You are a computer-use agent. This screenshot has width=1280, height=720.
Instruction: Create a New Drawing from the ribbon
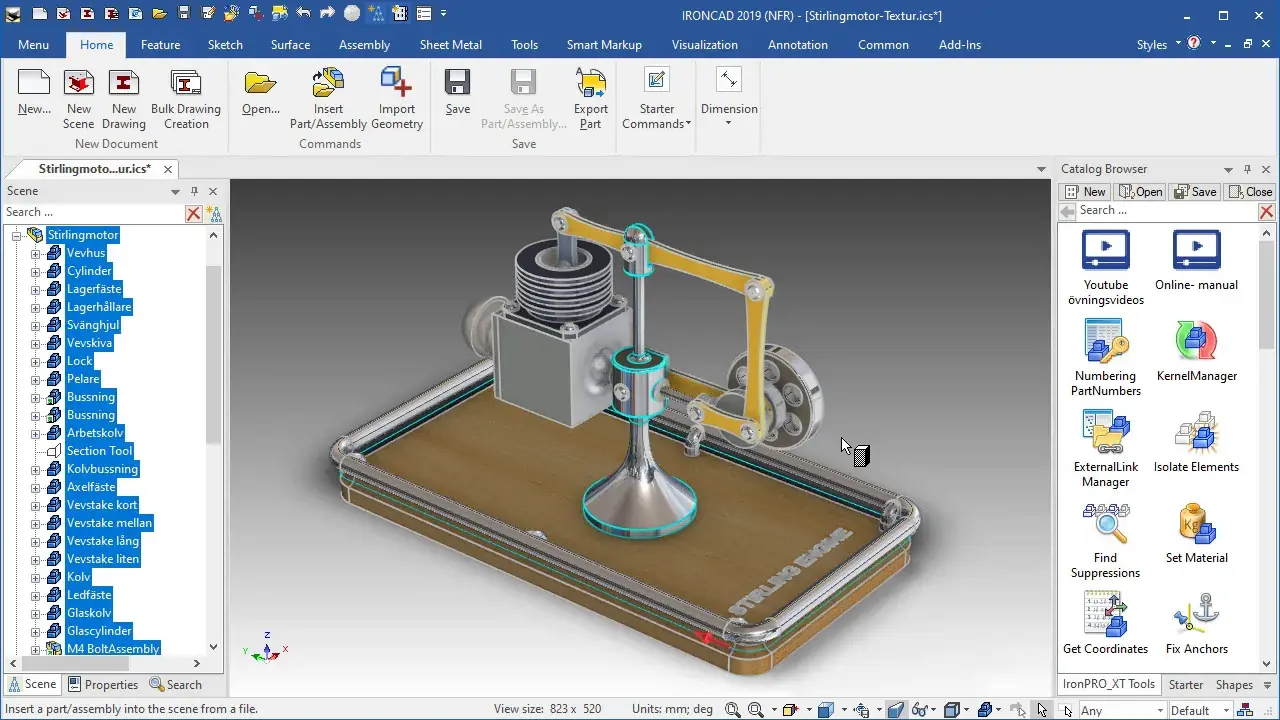point(124,99)
